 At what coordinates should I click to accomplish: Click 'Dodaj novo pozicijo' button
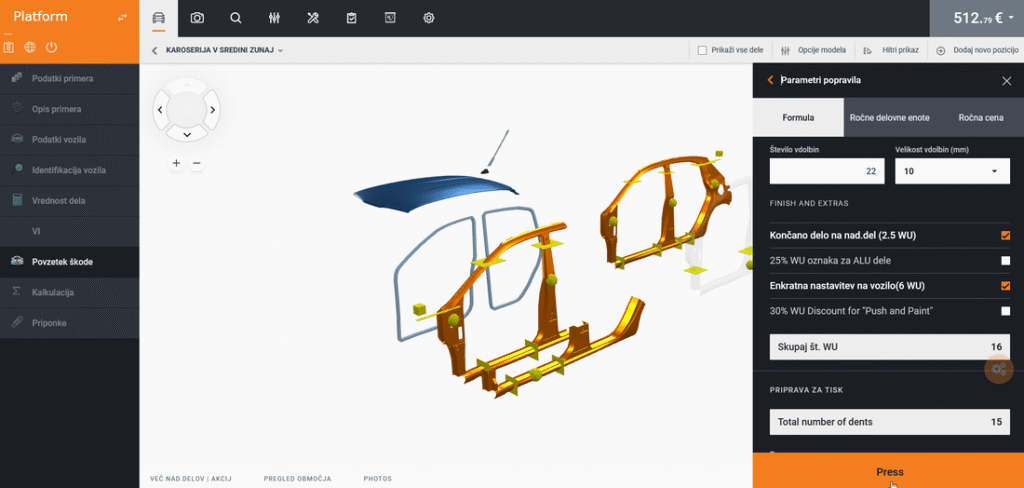tap(975, 50)
